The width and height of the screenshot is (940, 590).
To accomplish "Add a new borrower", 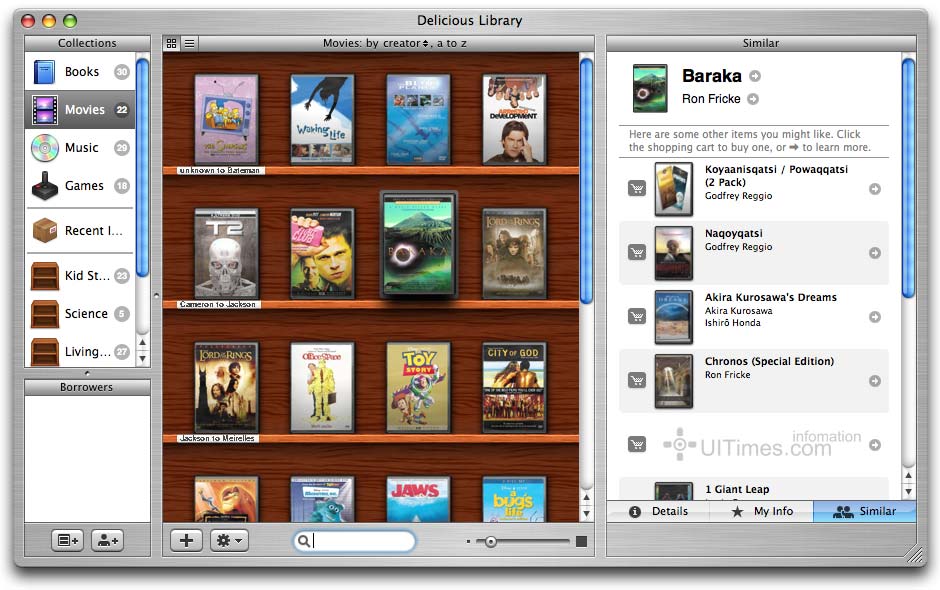I will 107,540.
